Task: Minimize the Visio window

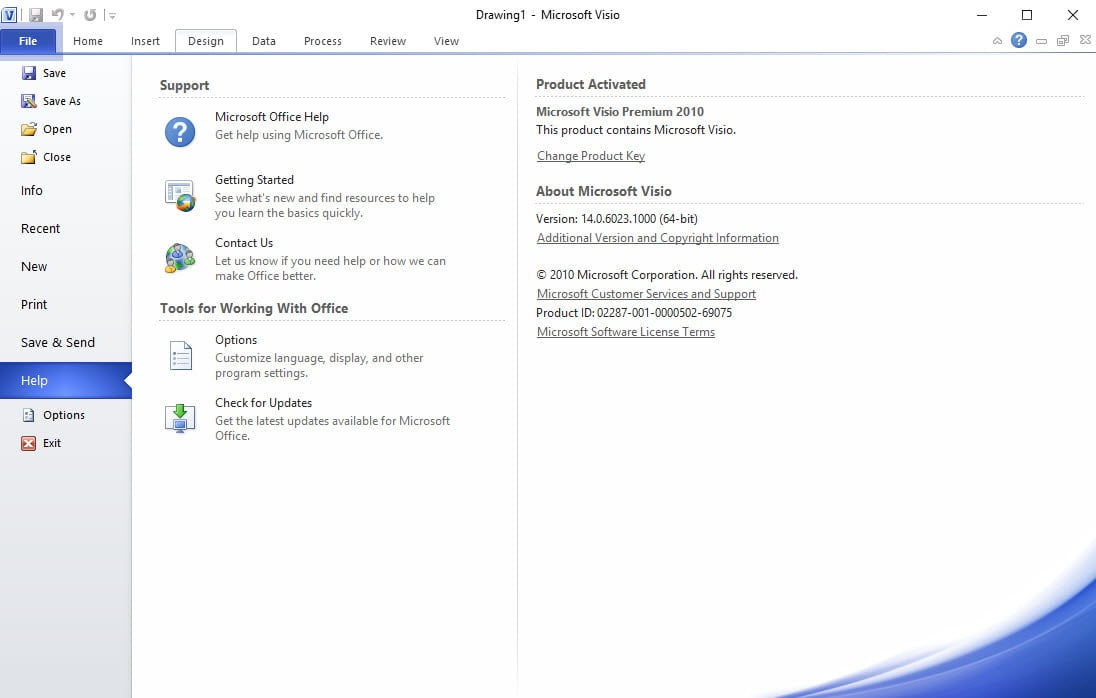Action: 982,15
